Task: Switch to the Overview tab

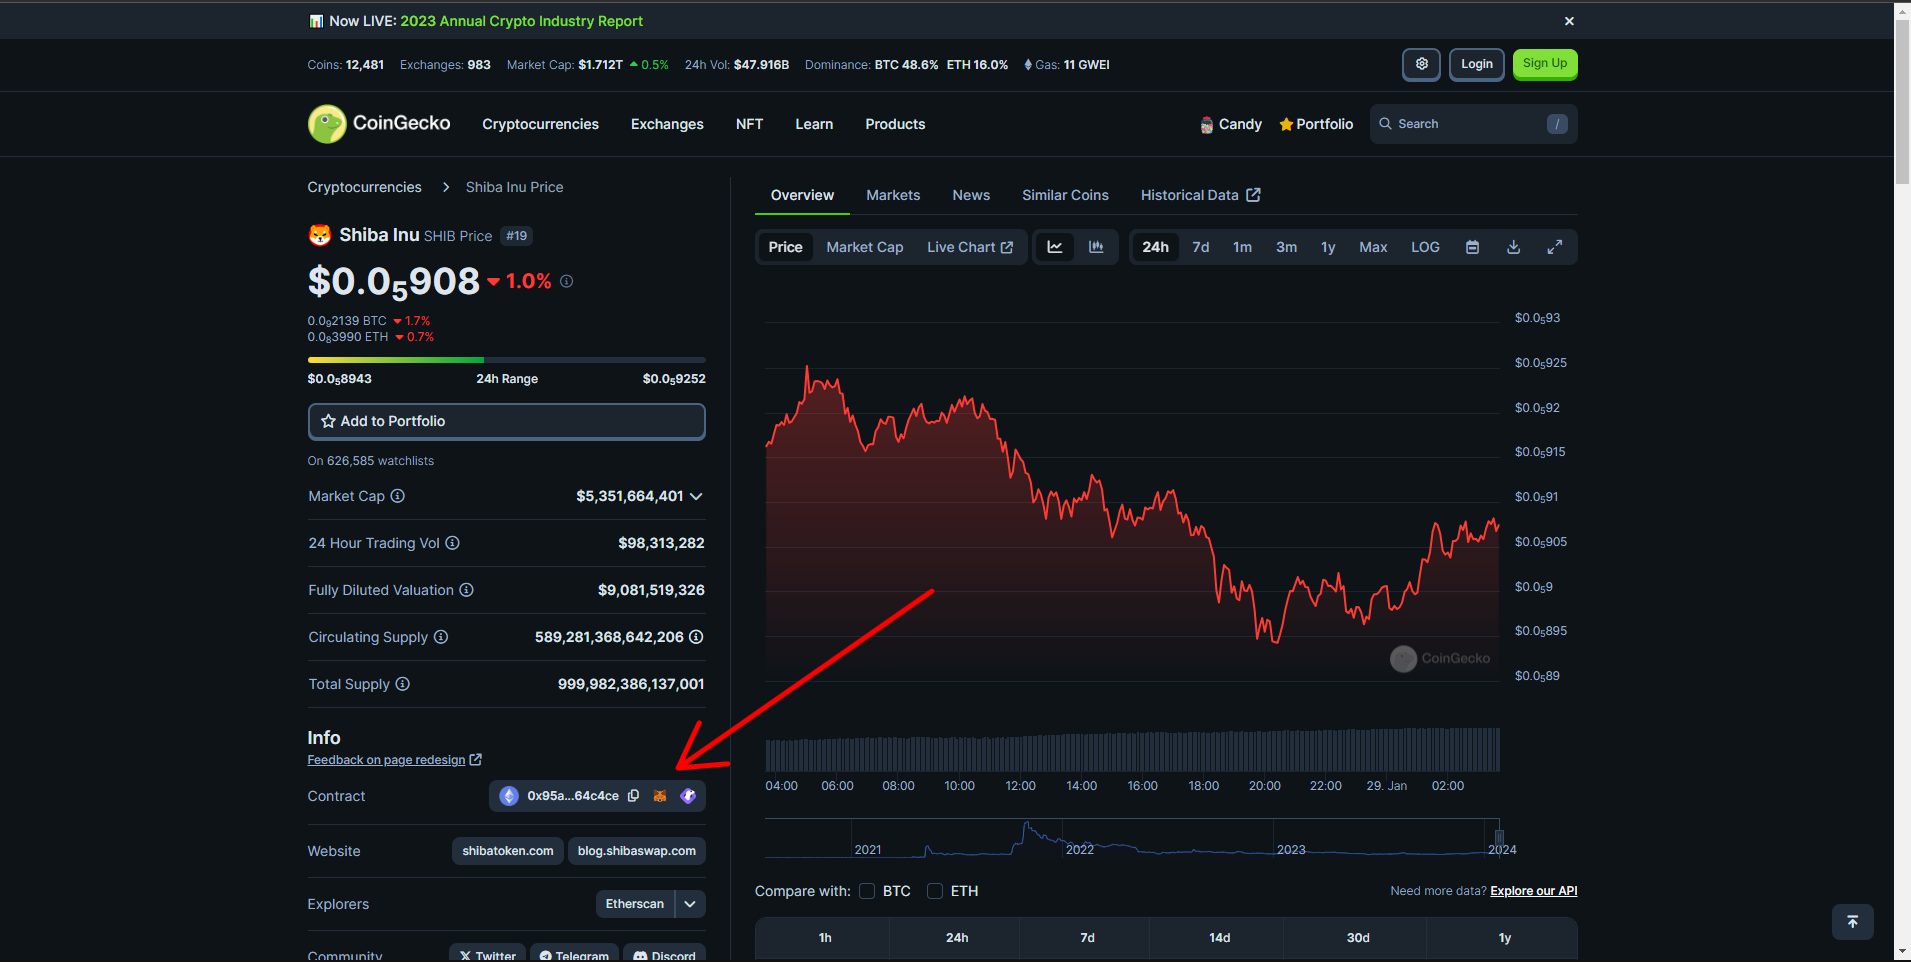Action: pyautogui.click(x=802, y=195)
